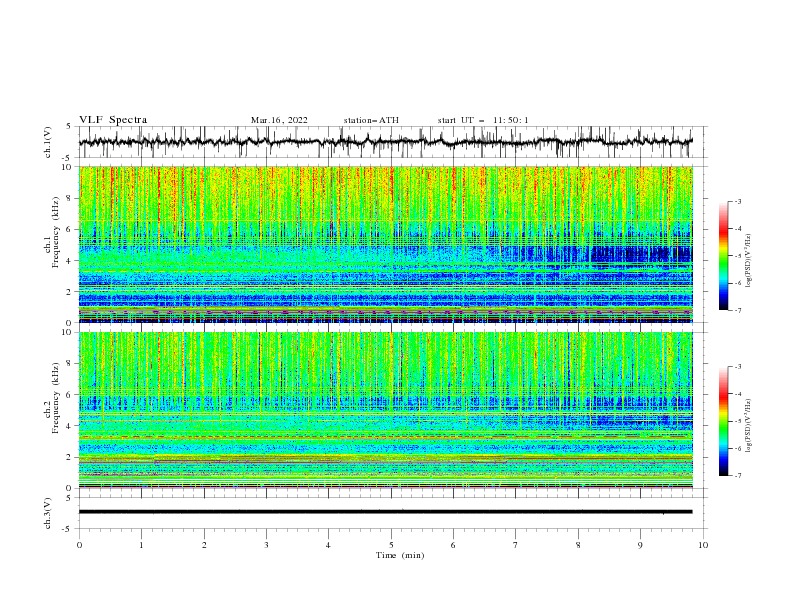
Task: Click the 'station=ATH' header label
Action: tap(371, 120)
